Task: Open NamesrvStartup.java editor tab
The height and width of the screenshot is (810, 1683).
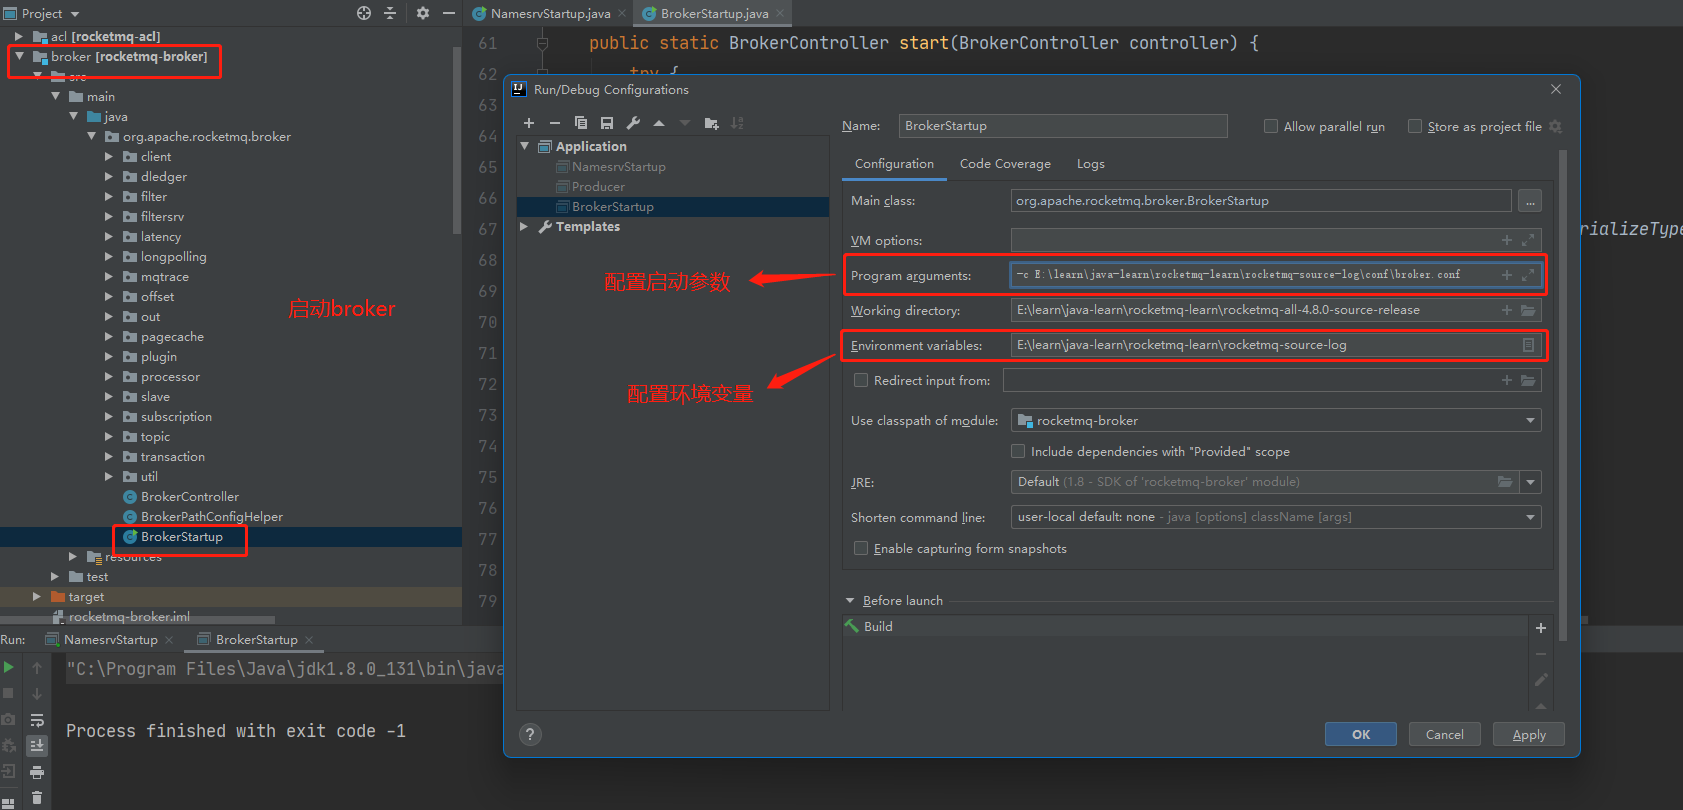Action: [550, 13]
